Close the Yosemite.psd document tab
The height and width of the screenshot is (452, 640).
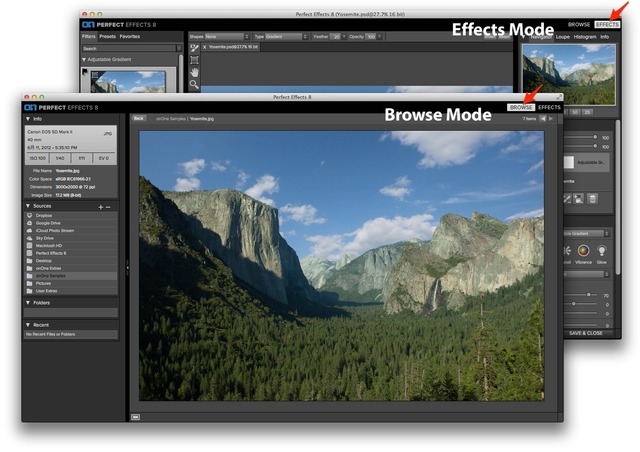coord(204,47)
